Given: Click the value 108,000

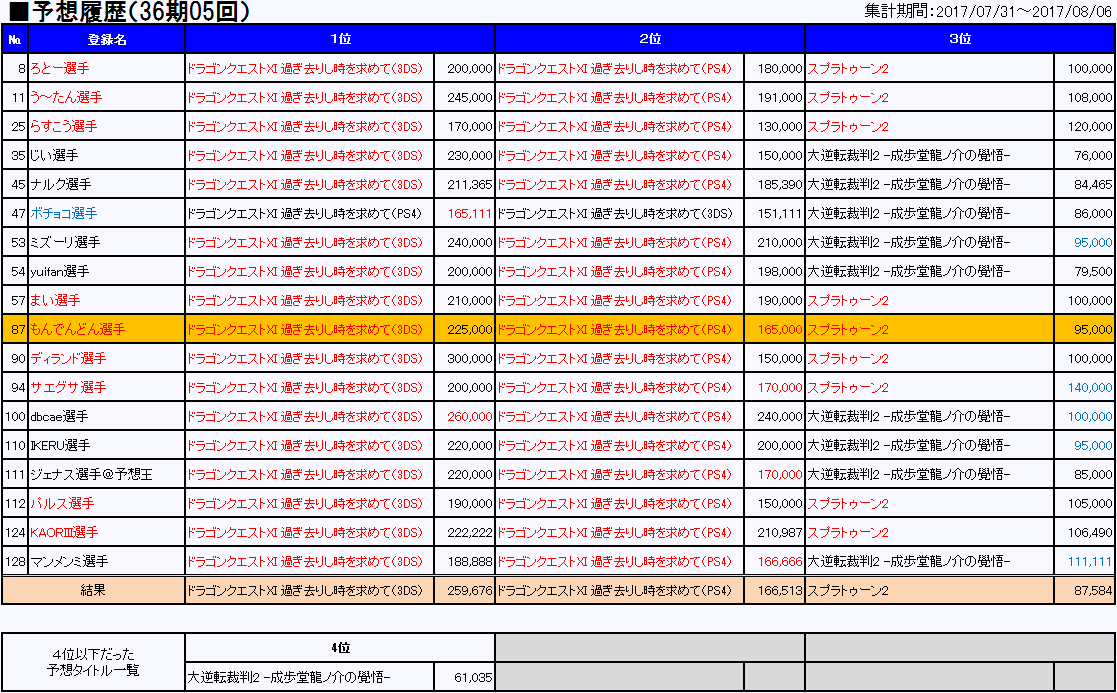Looking at the screenshot, I should 1090,98.
